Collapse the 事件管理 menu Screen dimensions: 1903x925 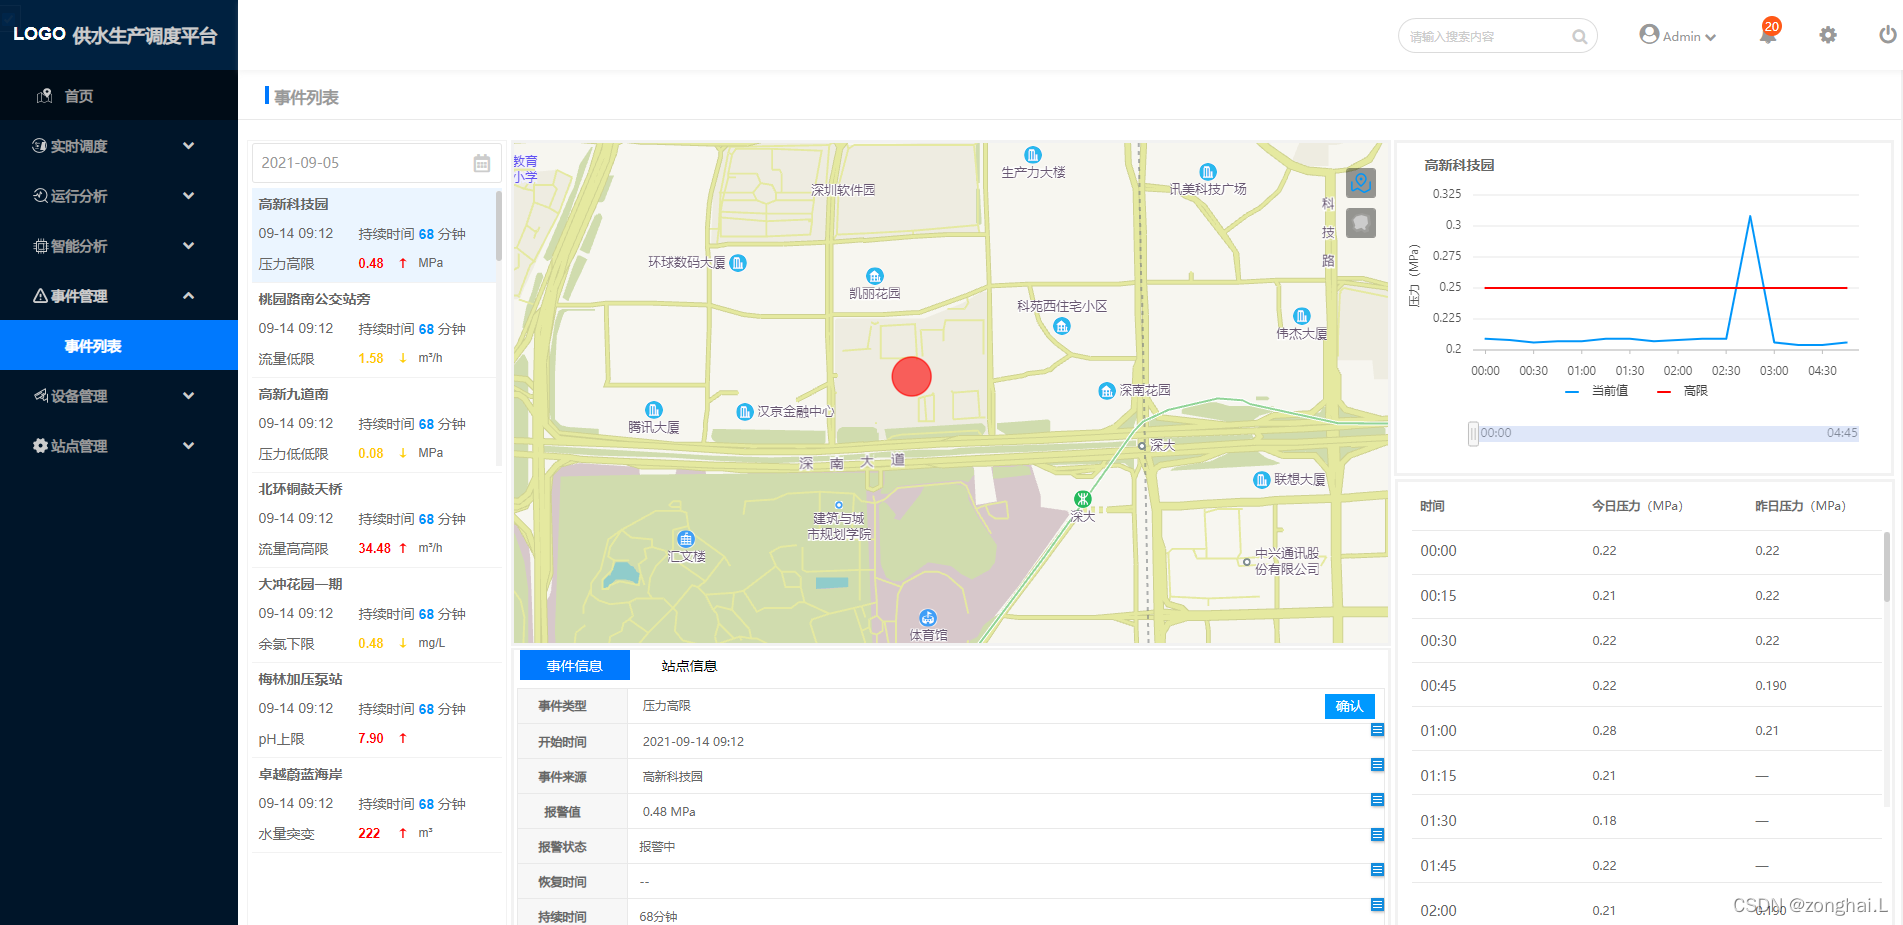[x=119, y=296]
